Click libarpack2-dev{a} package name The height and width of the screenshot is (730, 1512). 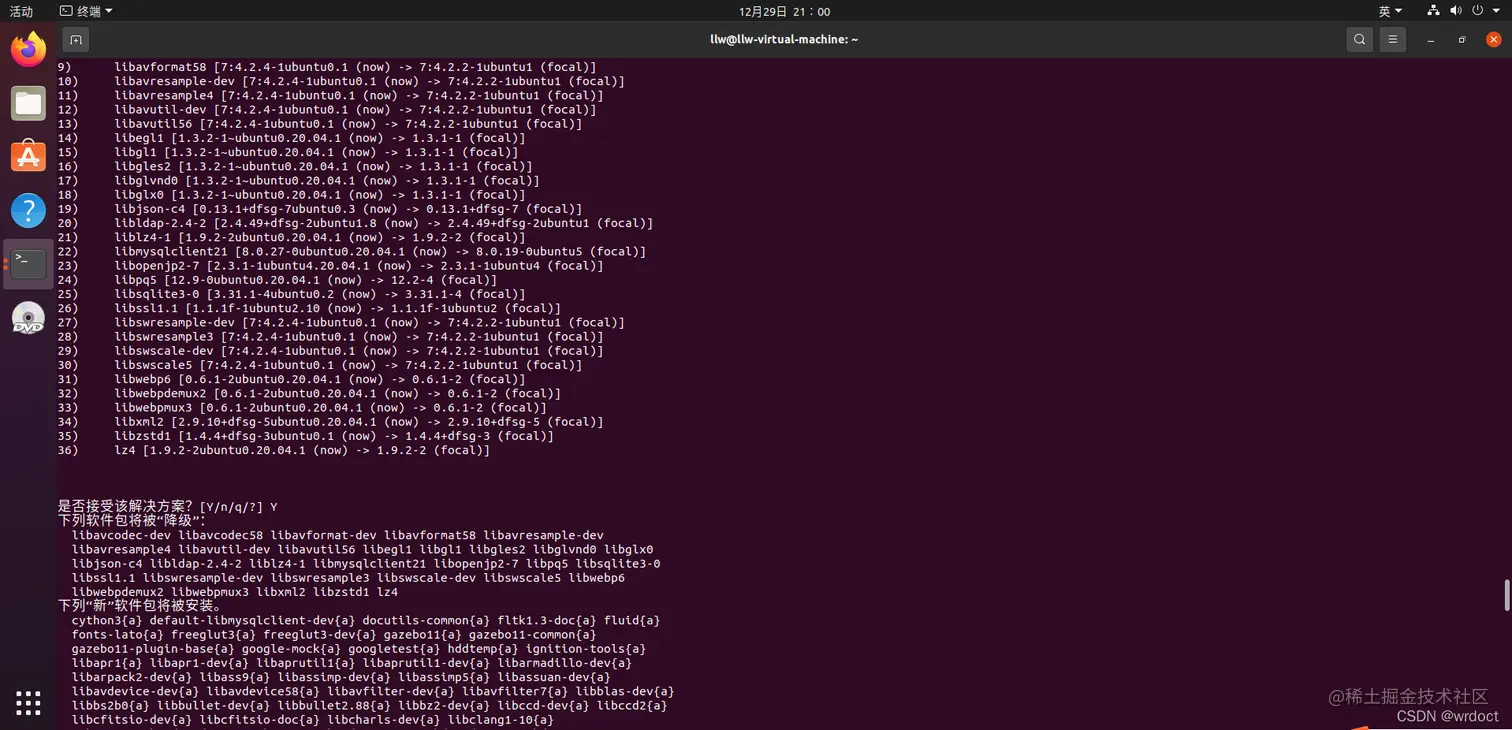point(129,677)
